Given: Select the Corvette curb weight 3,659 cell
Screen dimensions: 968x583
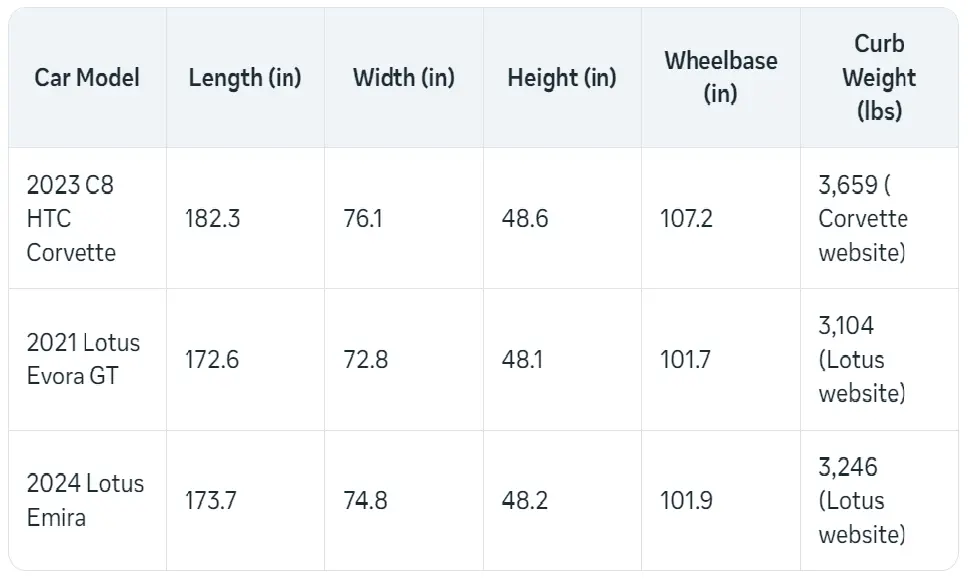Looking at the screenshot, I should (x=862, y=218).
